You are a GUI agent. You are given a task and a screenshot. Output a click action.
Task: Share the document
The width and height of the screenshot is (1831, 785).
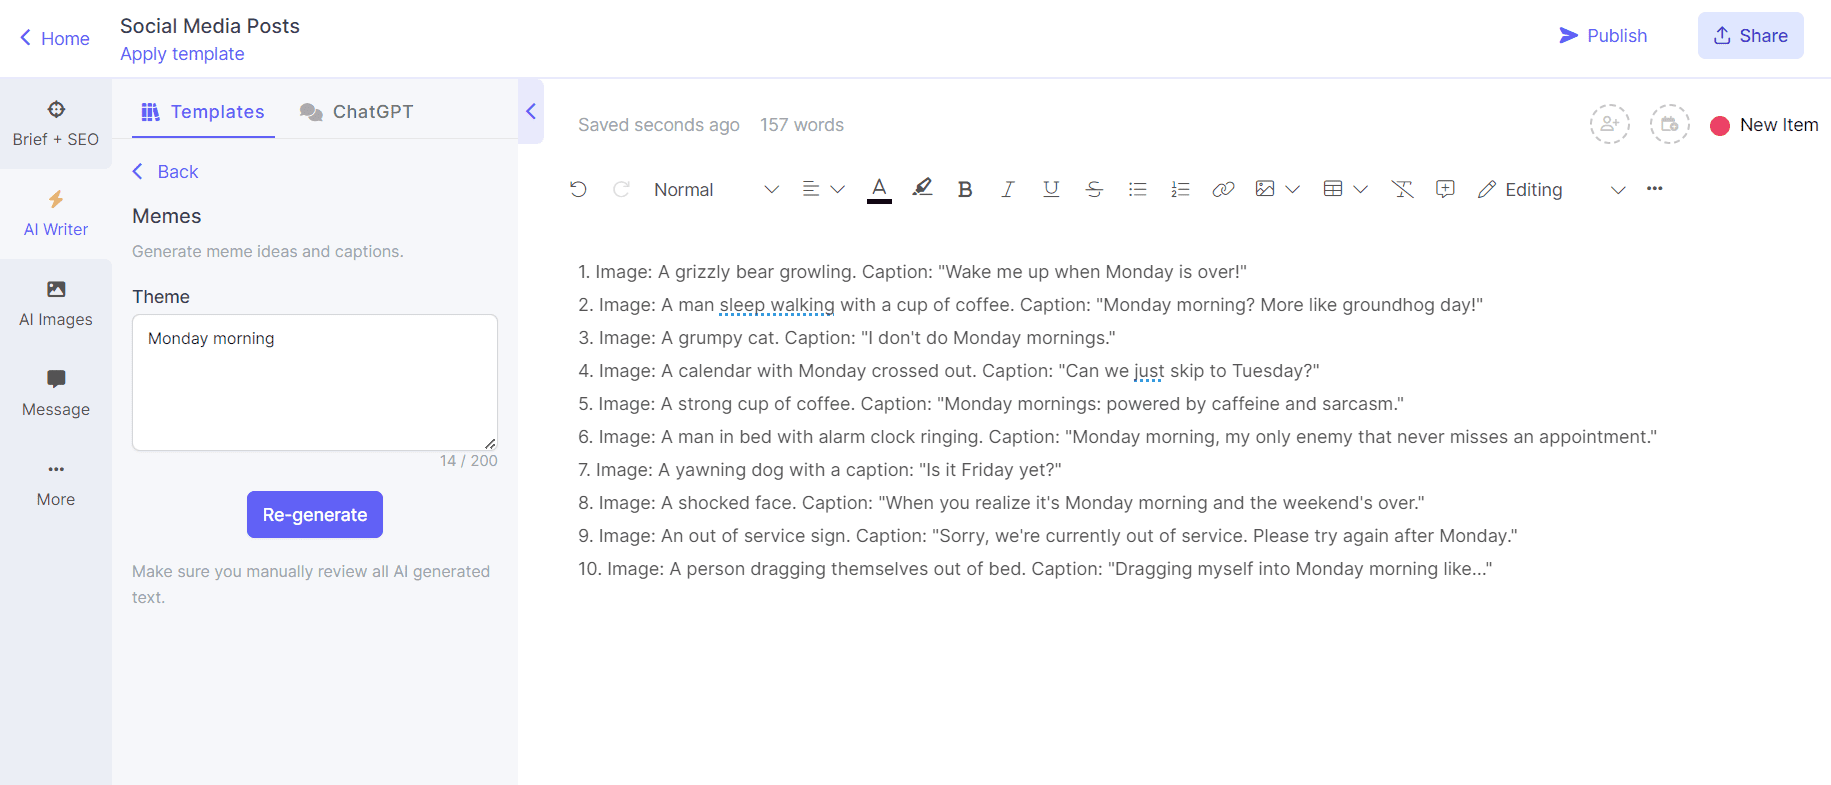point(1751,36)
